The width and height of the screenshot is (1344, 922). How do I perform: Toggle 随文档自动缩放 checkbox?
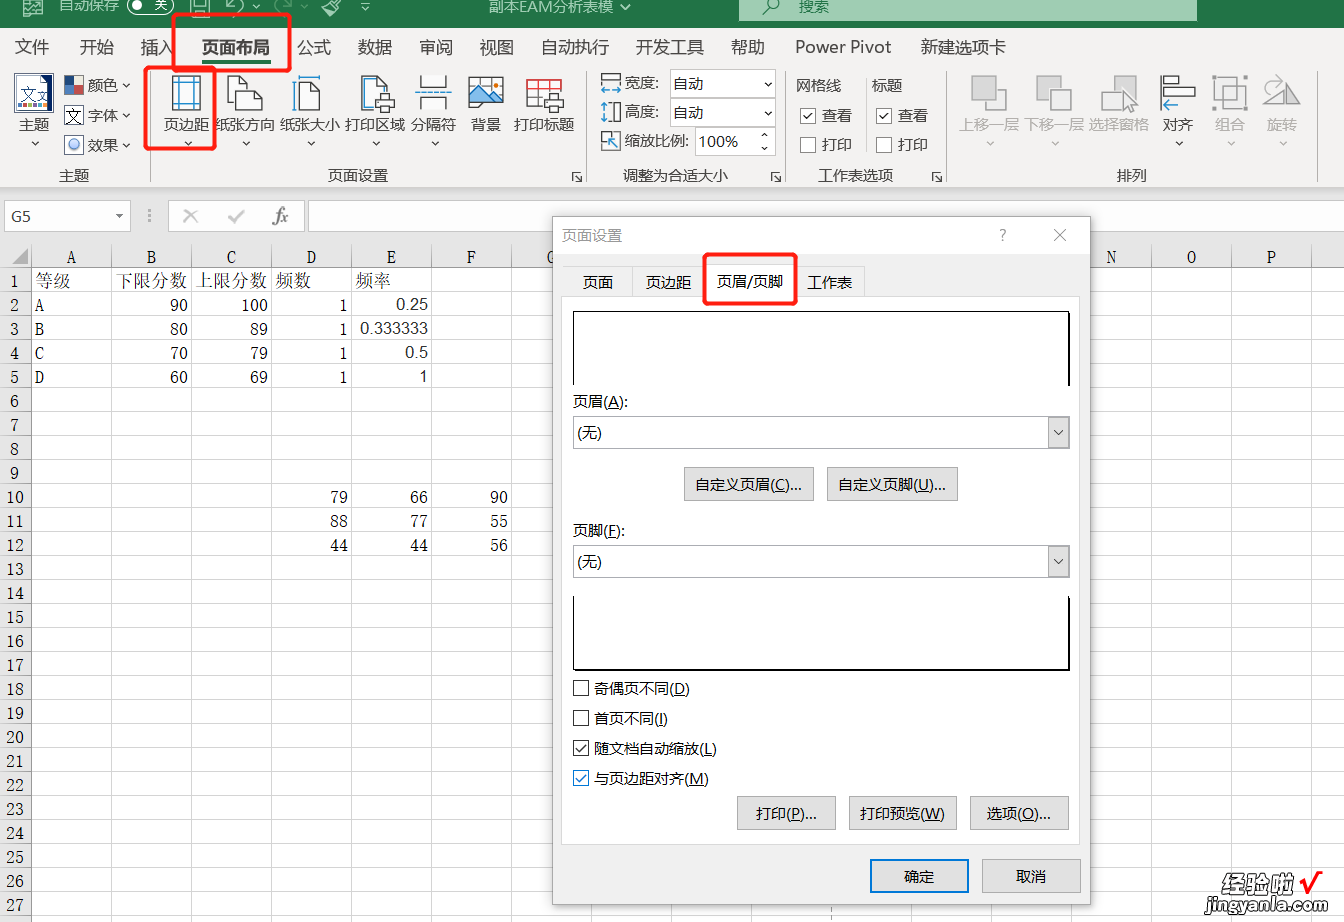[581, 748]
